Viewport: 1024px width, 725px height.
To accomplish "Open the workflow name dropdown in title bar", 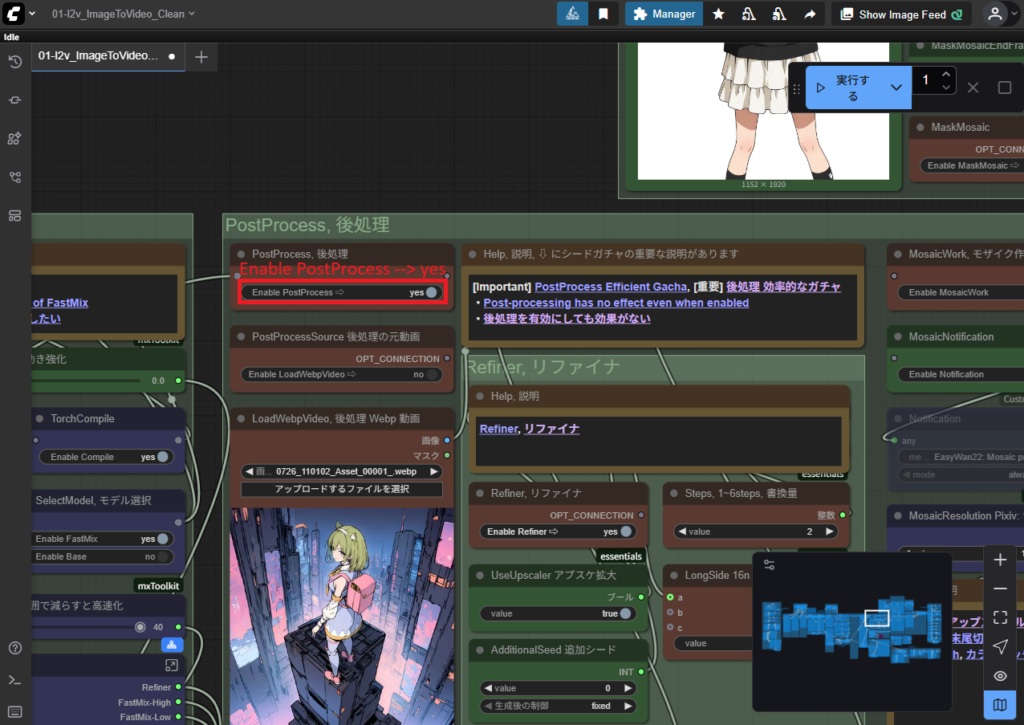I will 123,14.
